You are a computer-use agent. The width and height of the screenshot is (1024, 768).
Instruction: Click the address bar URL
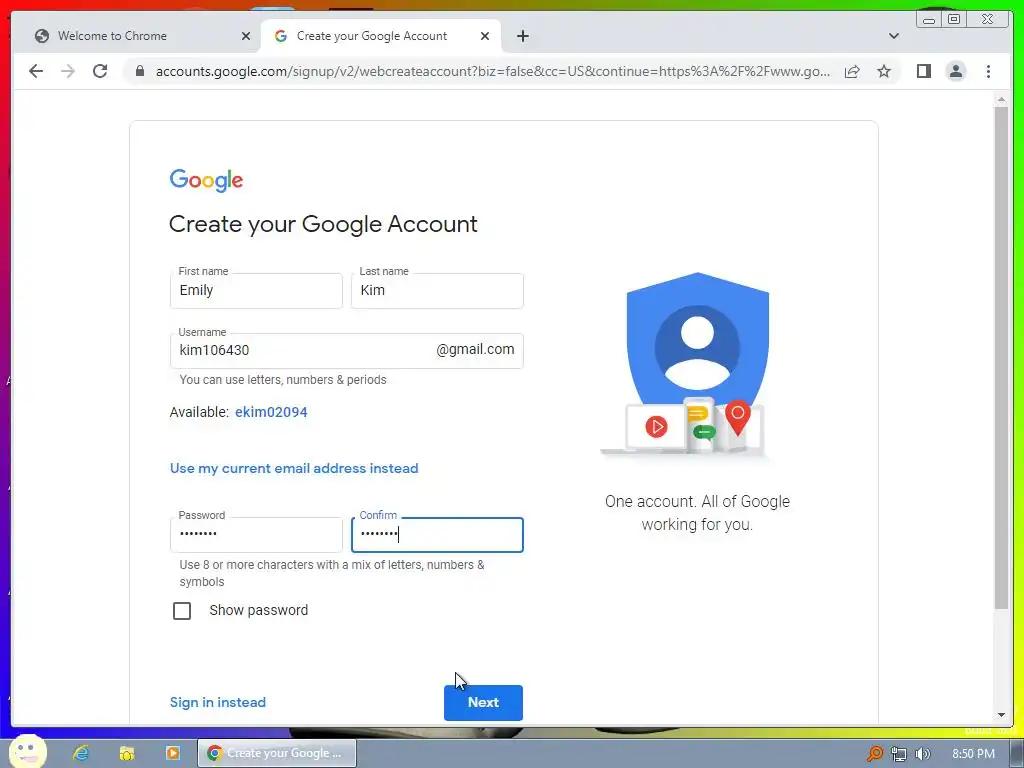pos(493,71)
